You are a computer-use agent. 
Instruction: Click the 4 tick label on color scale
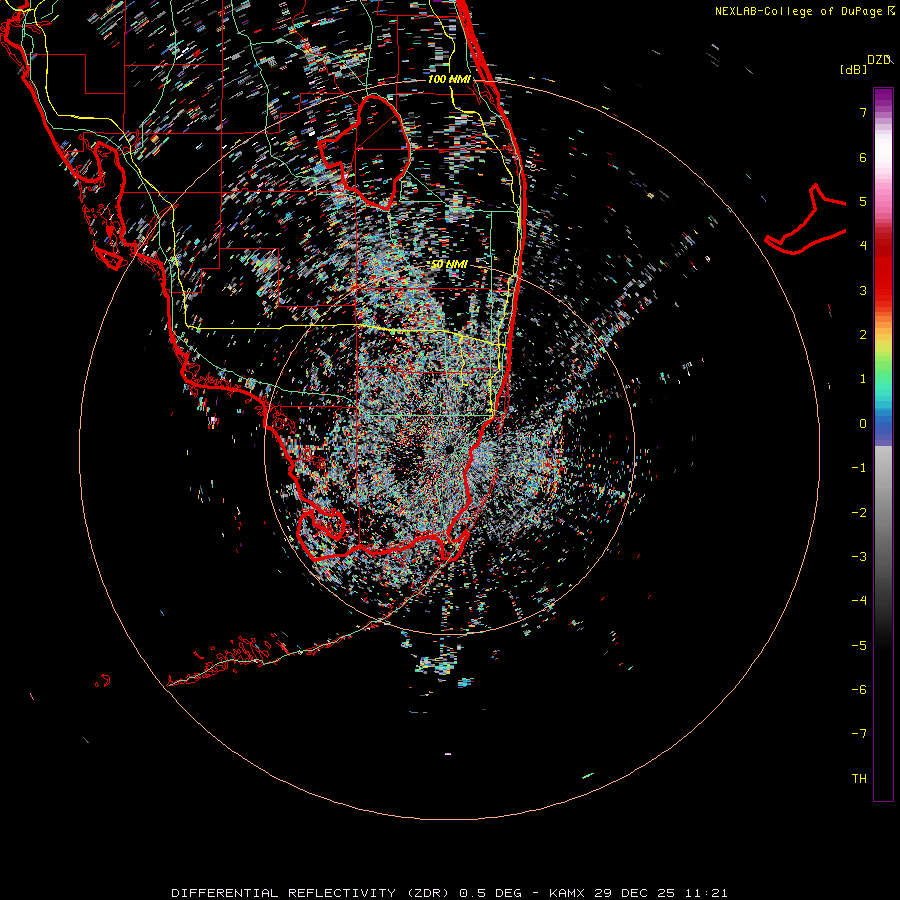(863, 246)
